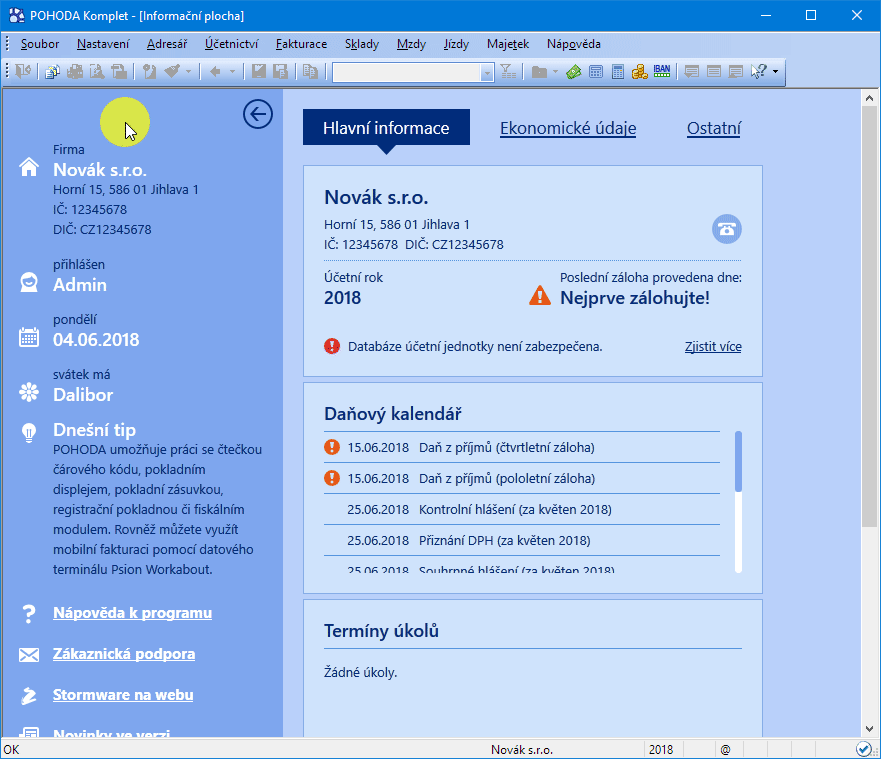Click the round telephone contact icon
This screenshot has width=881, height=759.
pos(727,229)
